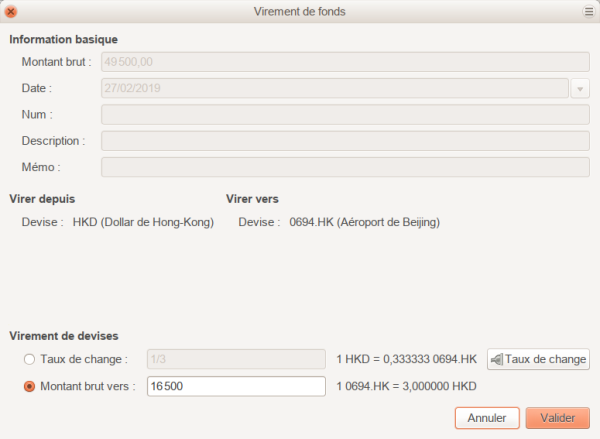Click the Virement de fonds title bar
The width and height of the screenshot is (600, 439).
[300, 11]
